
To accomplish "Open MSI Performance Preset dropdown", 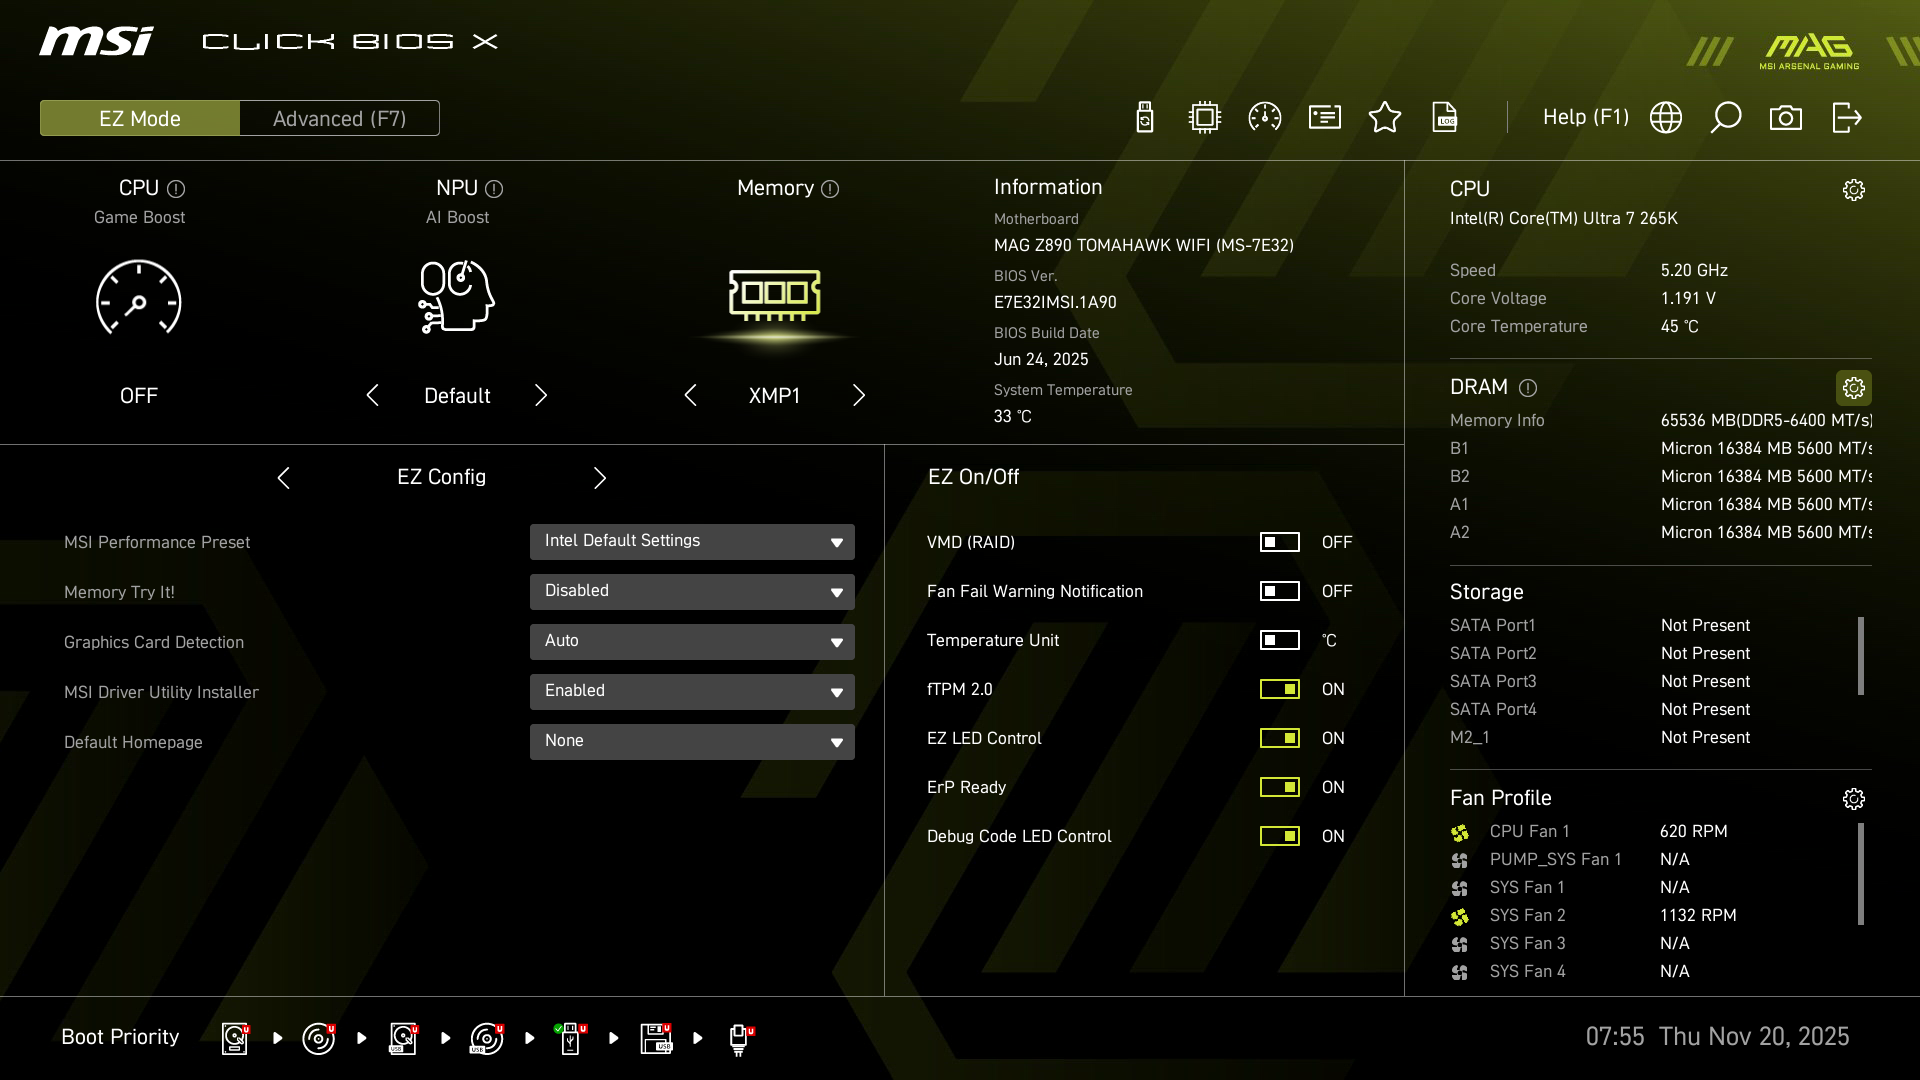I will 692,542.
